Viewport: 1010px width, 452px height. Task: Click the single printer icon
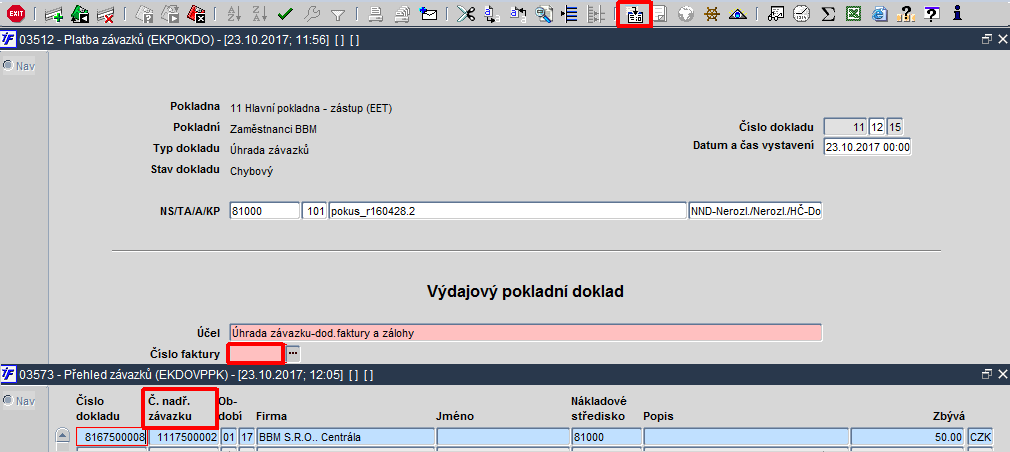click(376, 14)
